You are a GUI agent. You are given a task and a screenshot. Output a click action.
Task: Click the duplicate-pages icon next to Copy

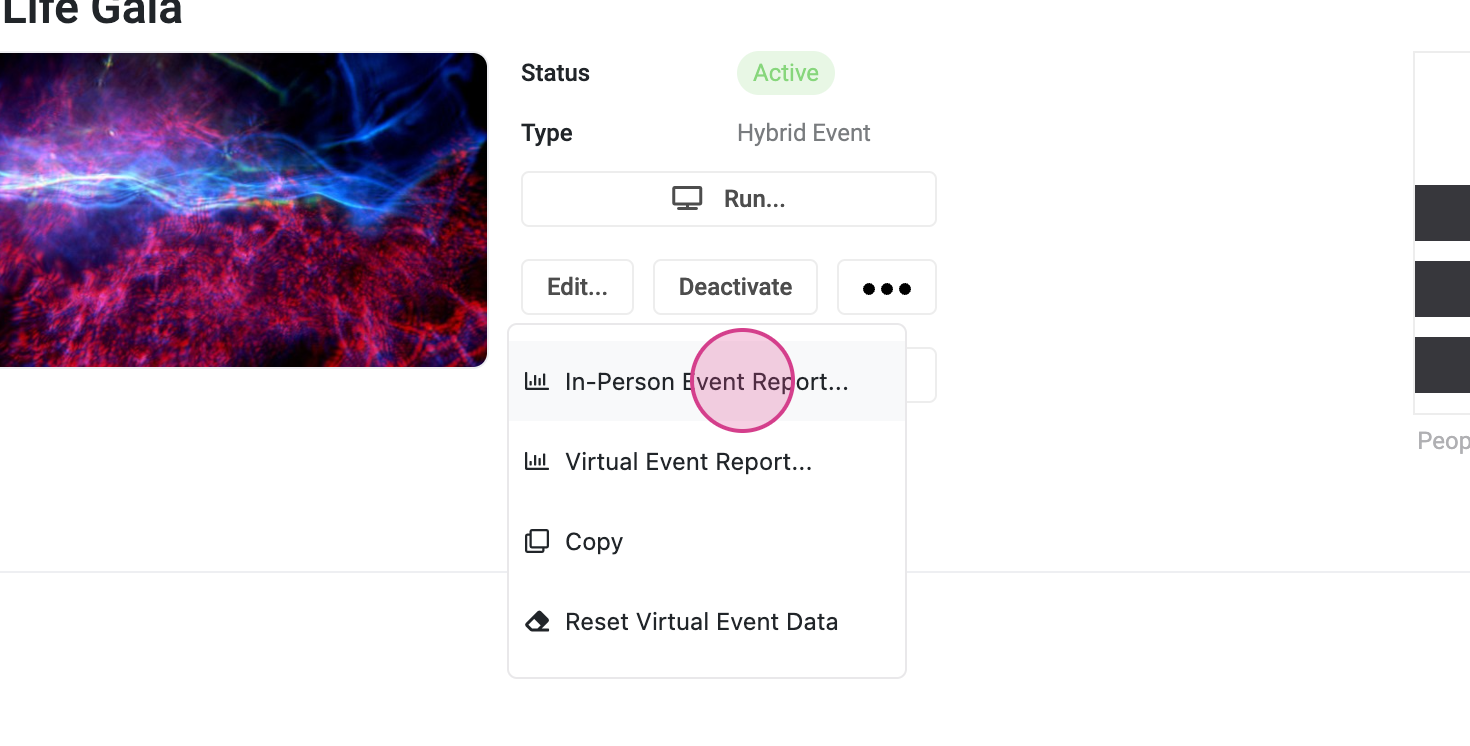[537, 542]
